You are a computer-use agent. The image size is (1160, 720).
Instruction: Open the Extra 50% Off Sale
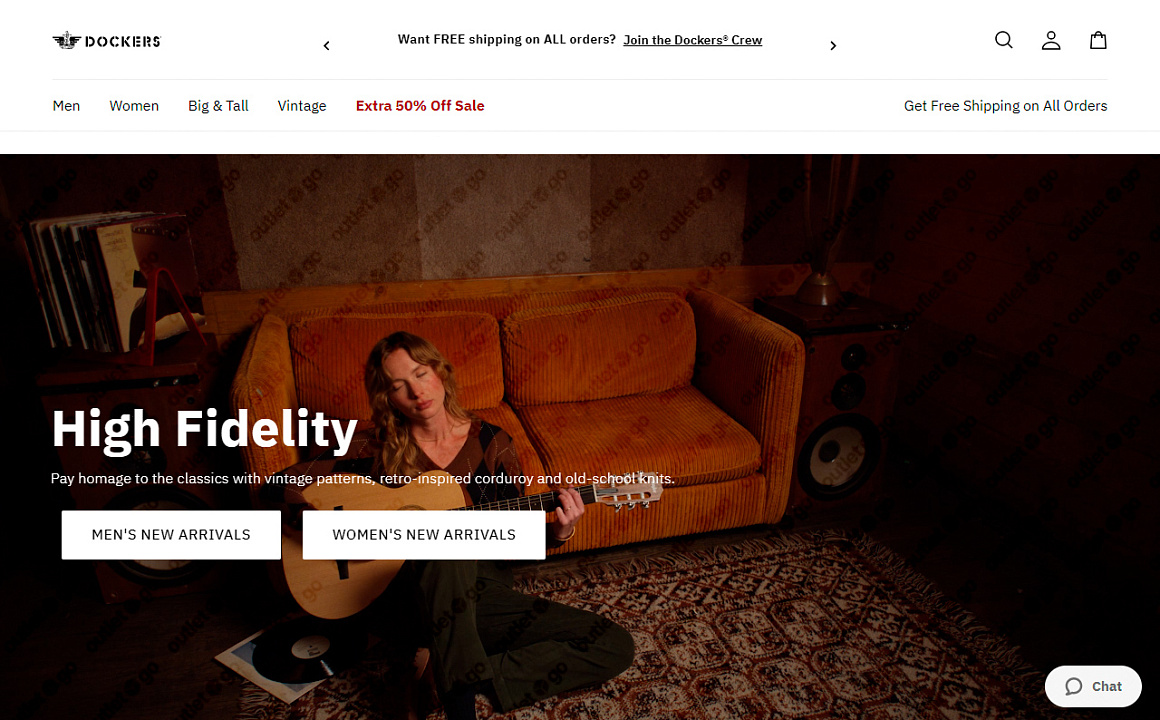(420, 106)
